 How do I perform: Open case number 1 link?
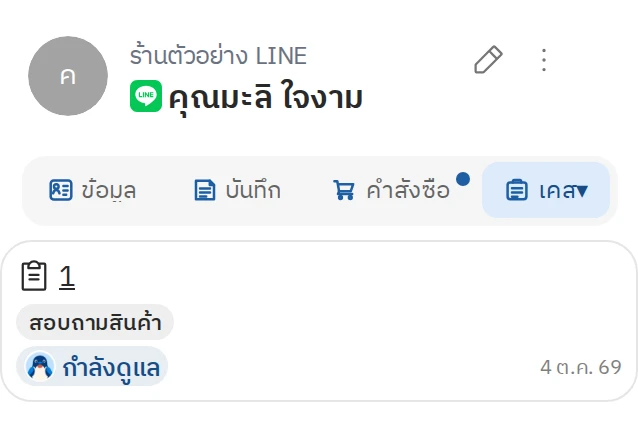tap(67, 277)
